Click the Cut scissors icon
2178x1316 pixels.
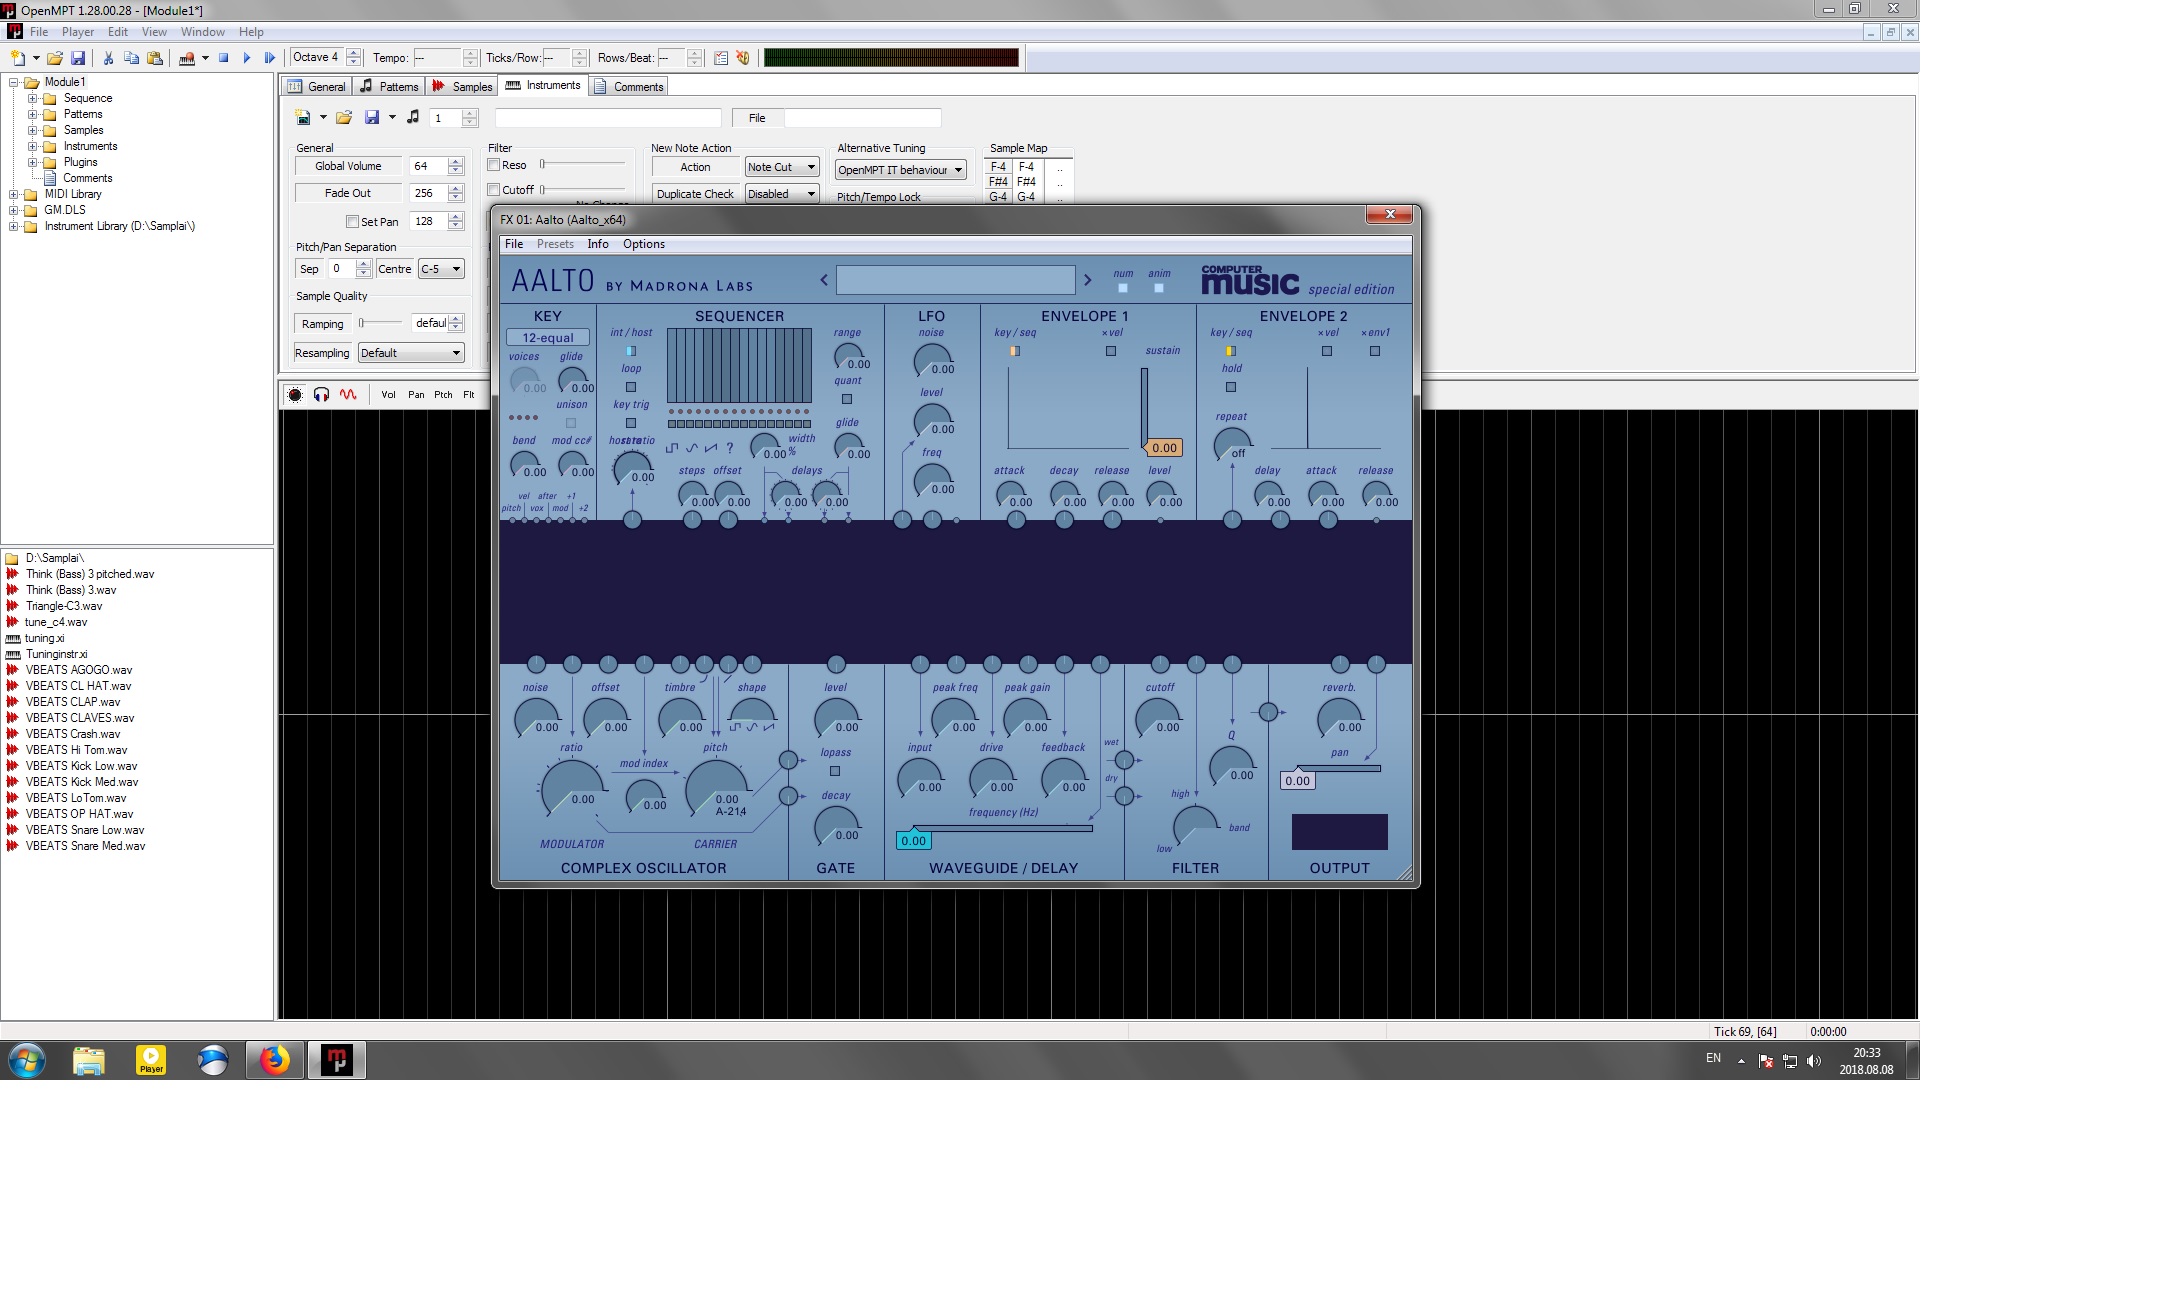(108, 58)
